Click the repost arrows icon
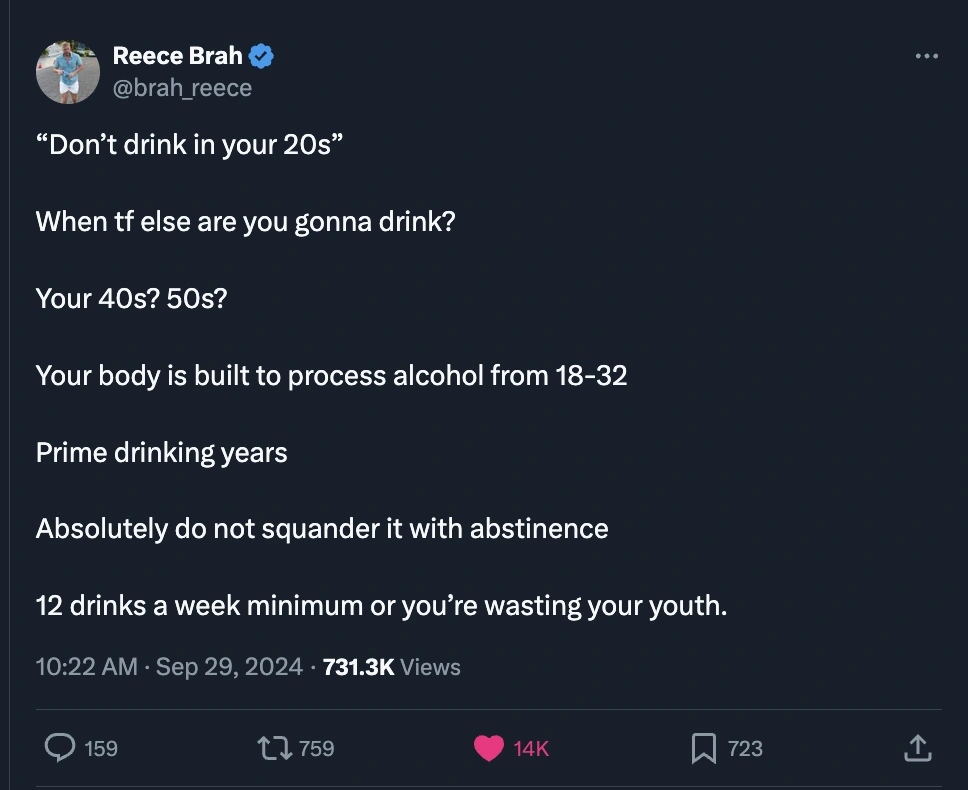This screenshot has height=790, width=968. [271, 747]
